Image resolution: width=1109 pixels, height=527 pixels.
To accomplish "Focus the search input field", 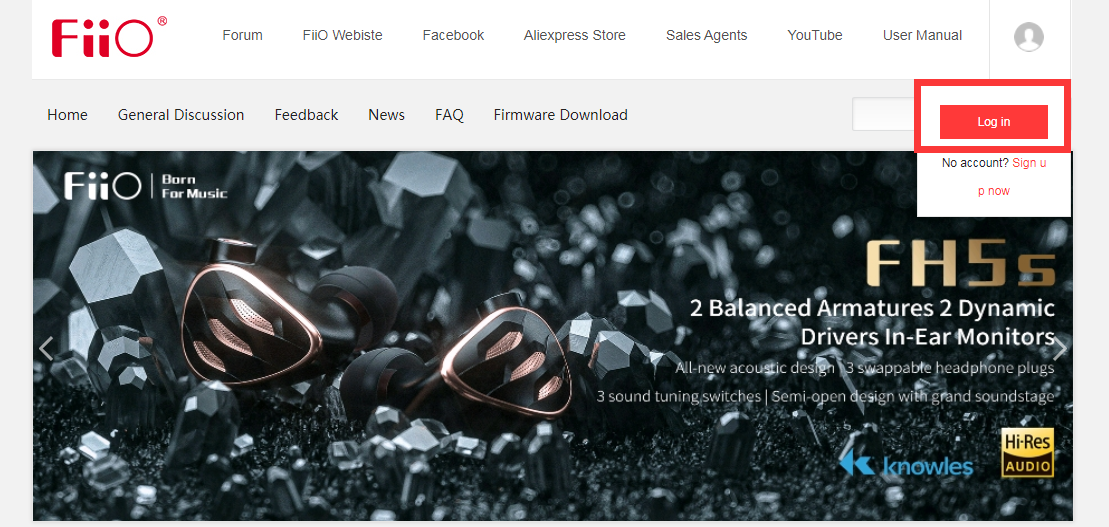I will coord(883,115).
